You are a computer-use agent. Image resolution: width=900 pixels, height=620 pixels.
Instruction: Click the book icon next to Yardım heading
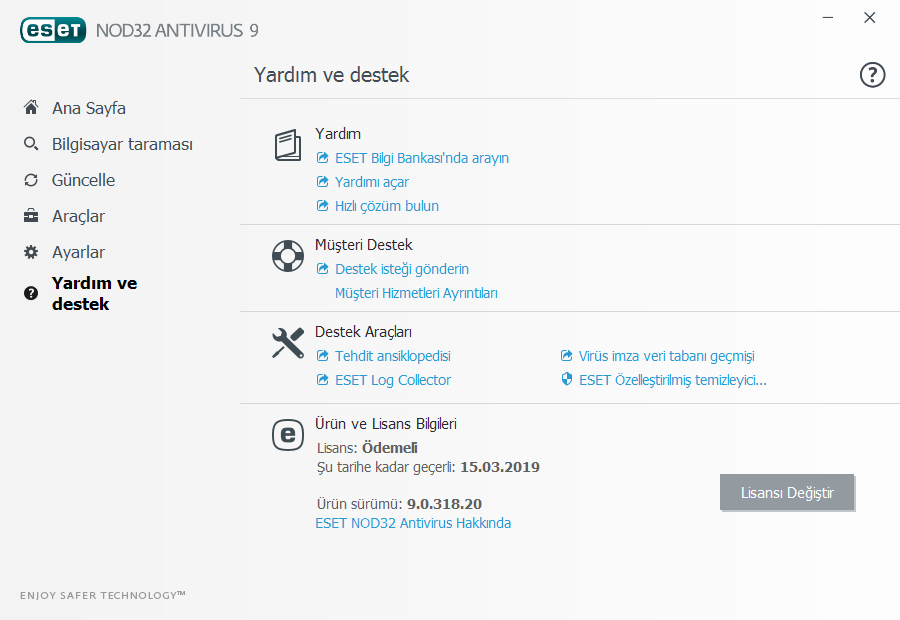[x=287, y=145]
